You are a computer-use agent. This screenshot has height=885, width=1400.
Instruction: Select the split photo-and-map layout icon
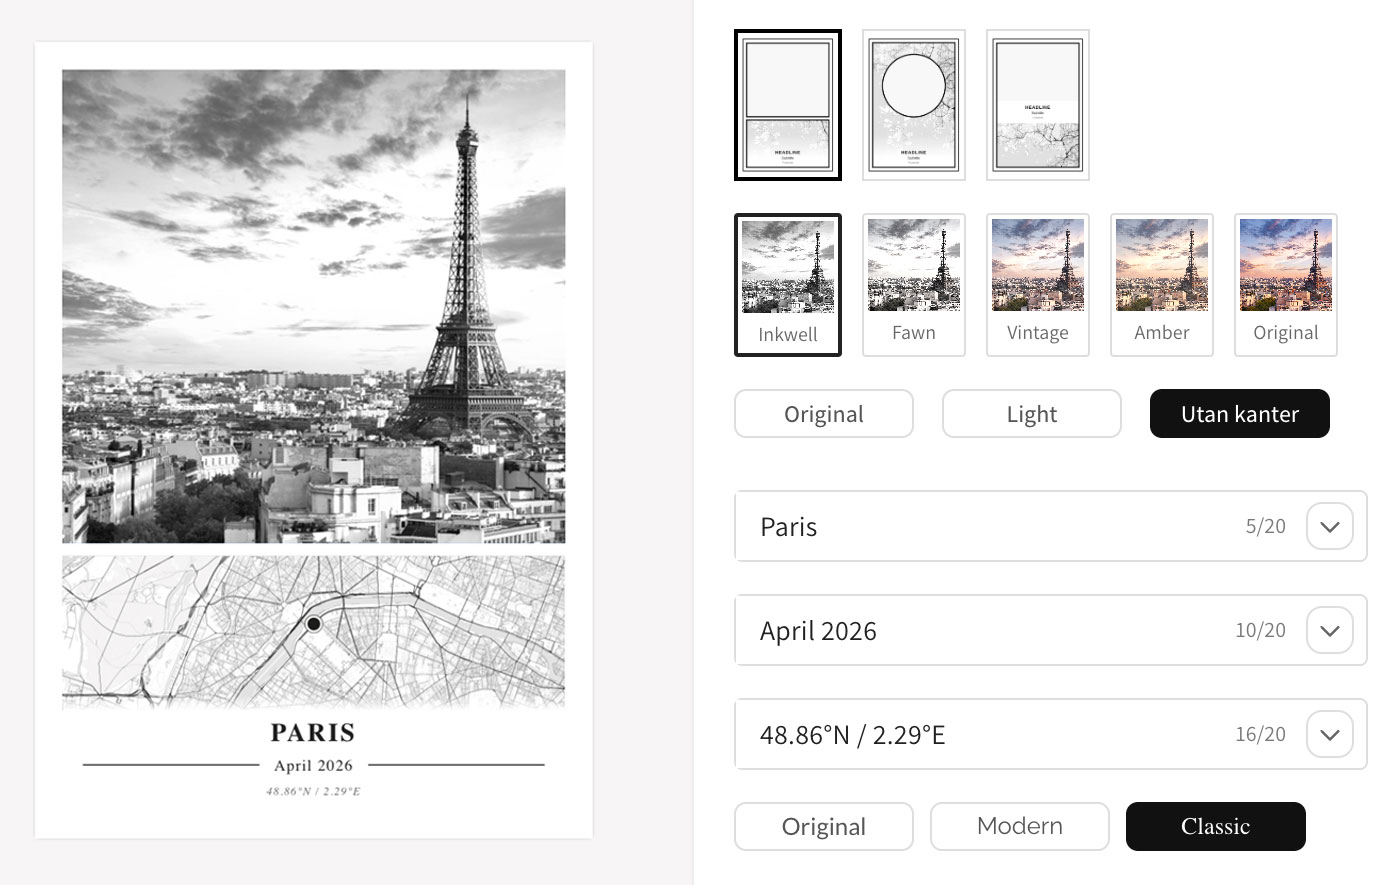788,105
